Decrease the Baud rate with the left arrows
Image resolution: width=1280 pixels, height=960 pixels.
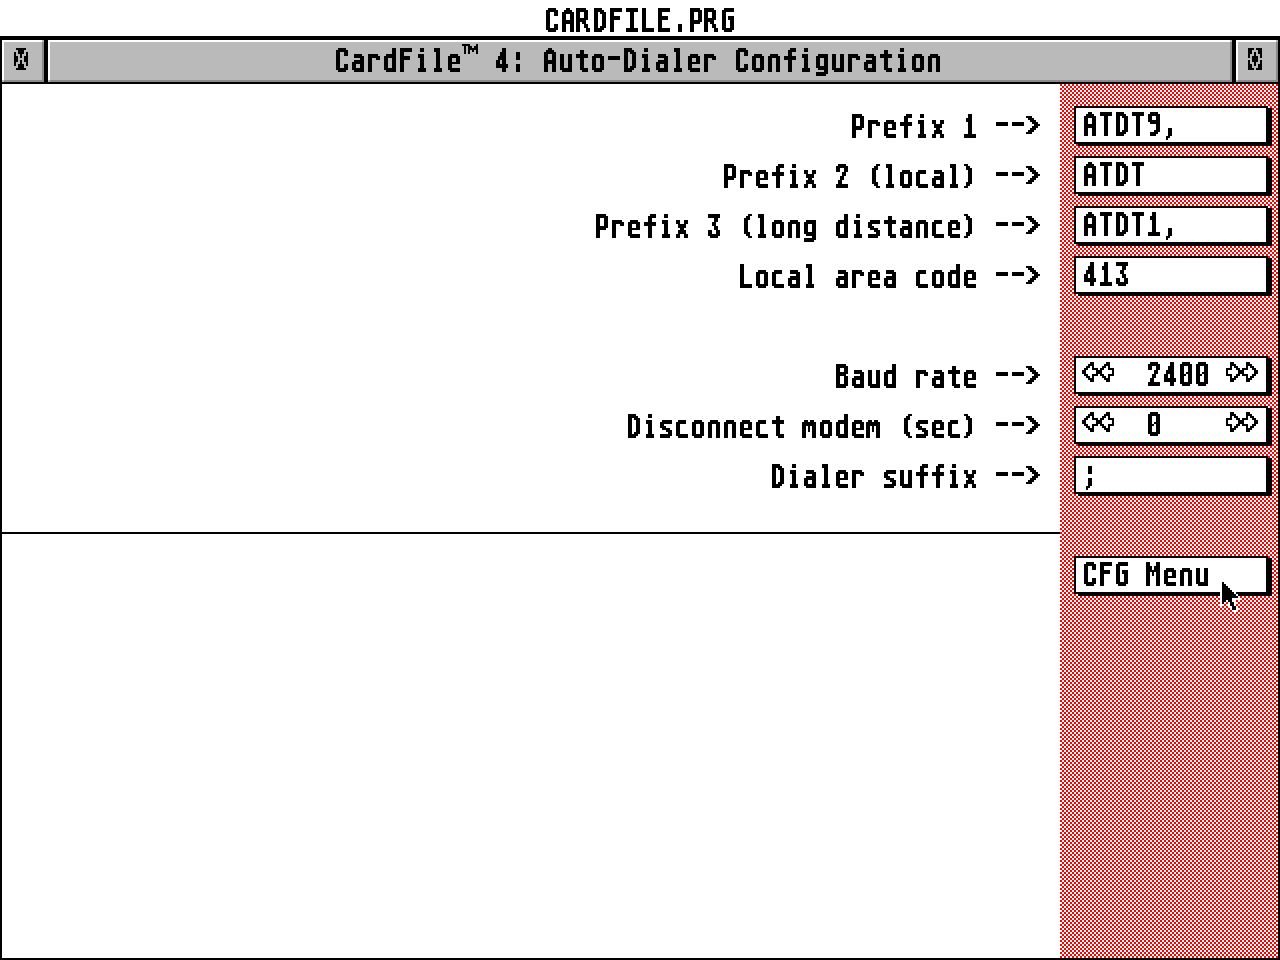pyautogui.click(x=1098, y=374)
